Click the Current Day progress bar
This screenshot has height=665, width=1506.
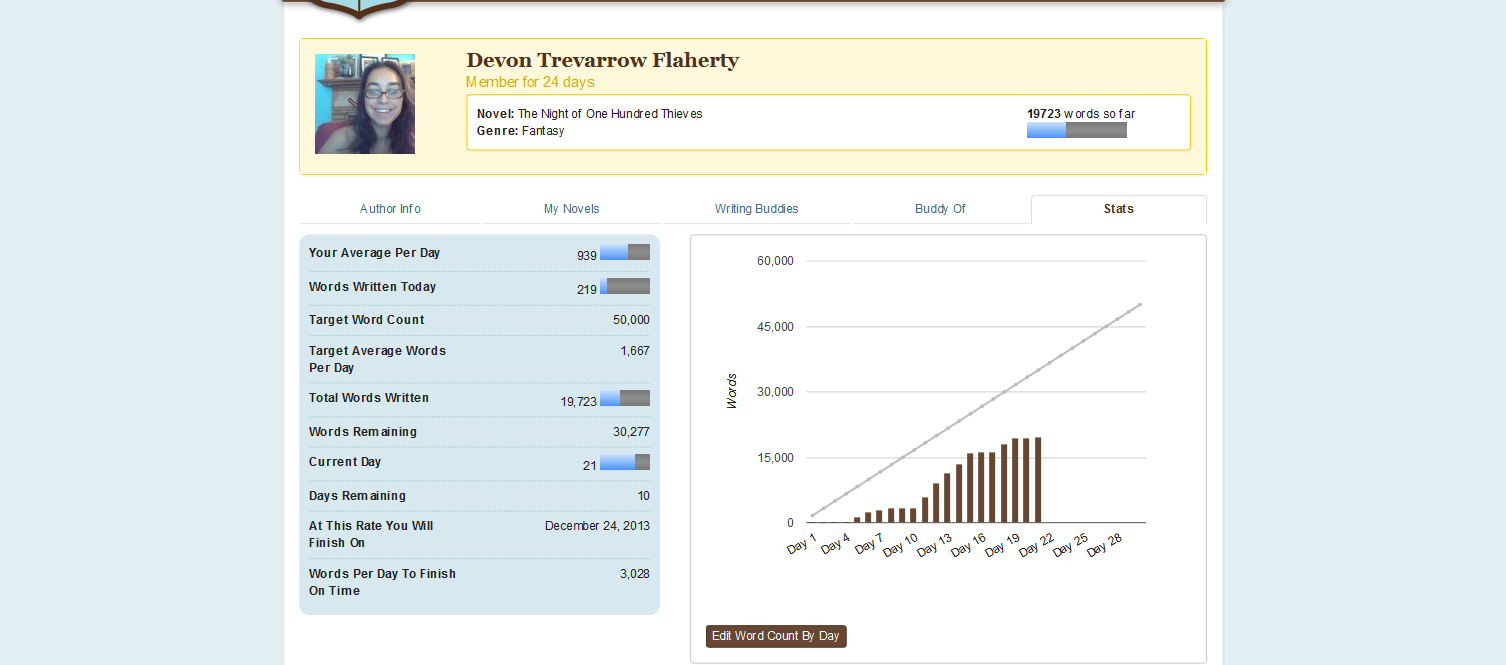(625, 462)
